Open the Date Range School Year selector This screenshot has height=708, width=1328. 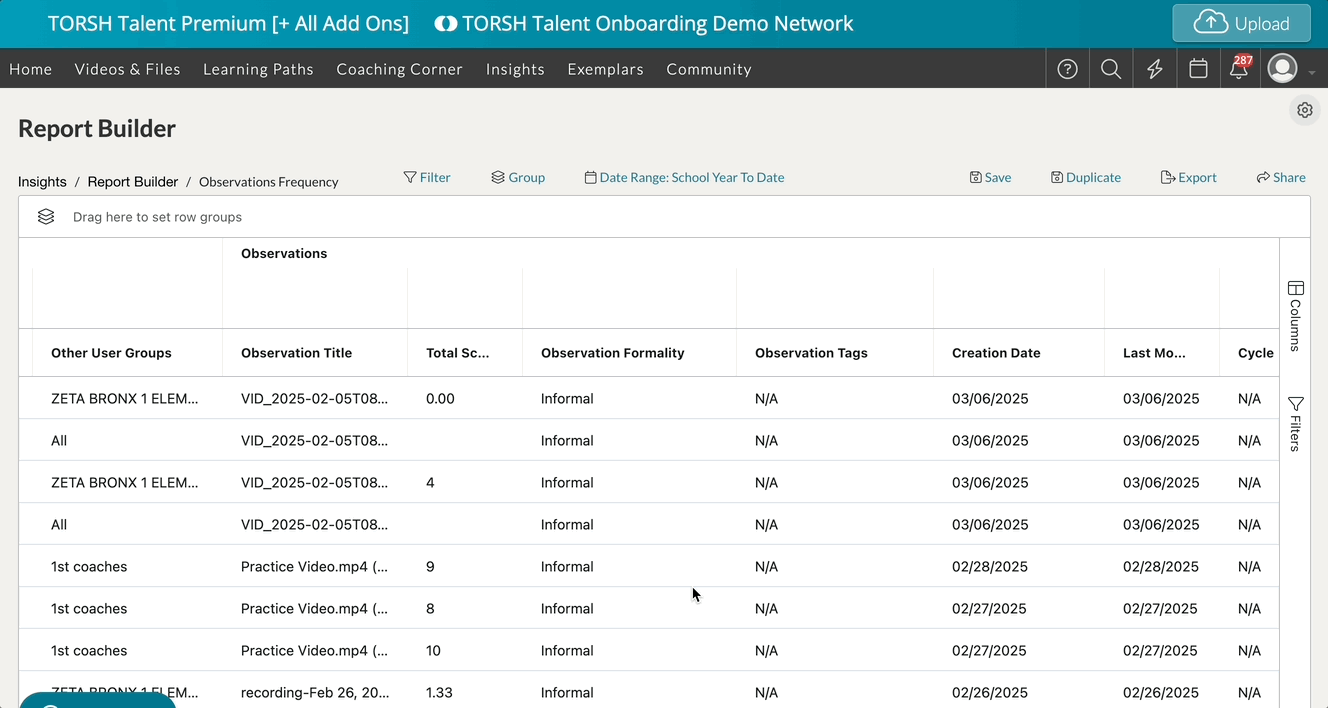684,178
